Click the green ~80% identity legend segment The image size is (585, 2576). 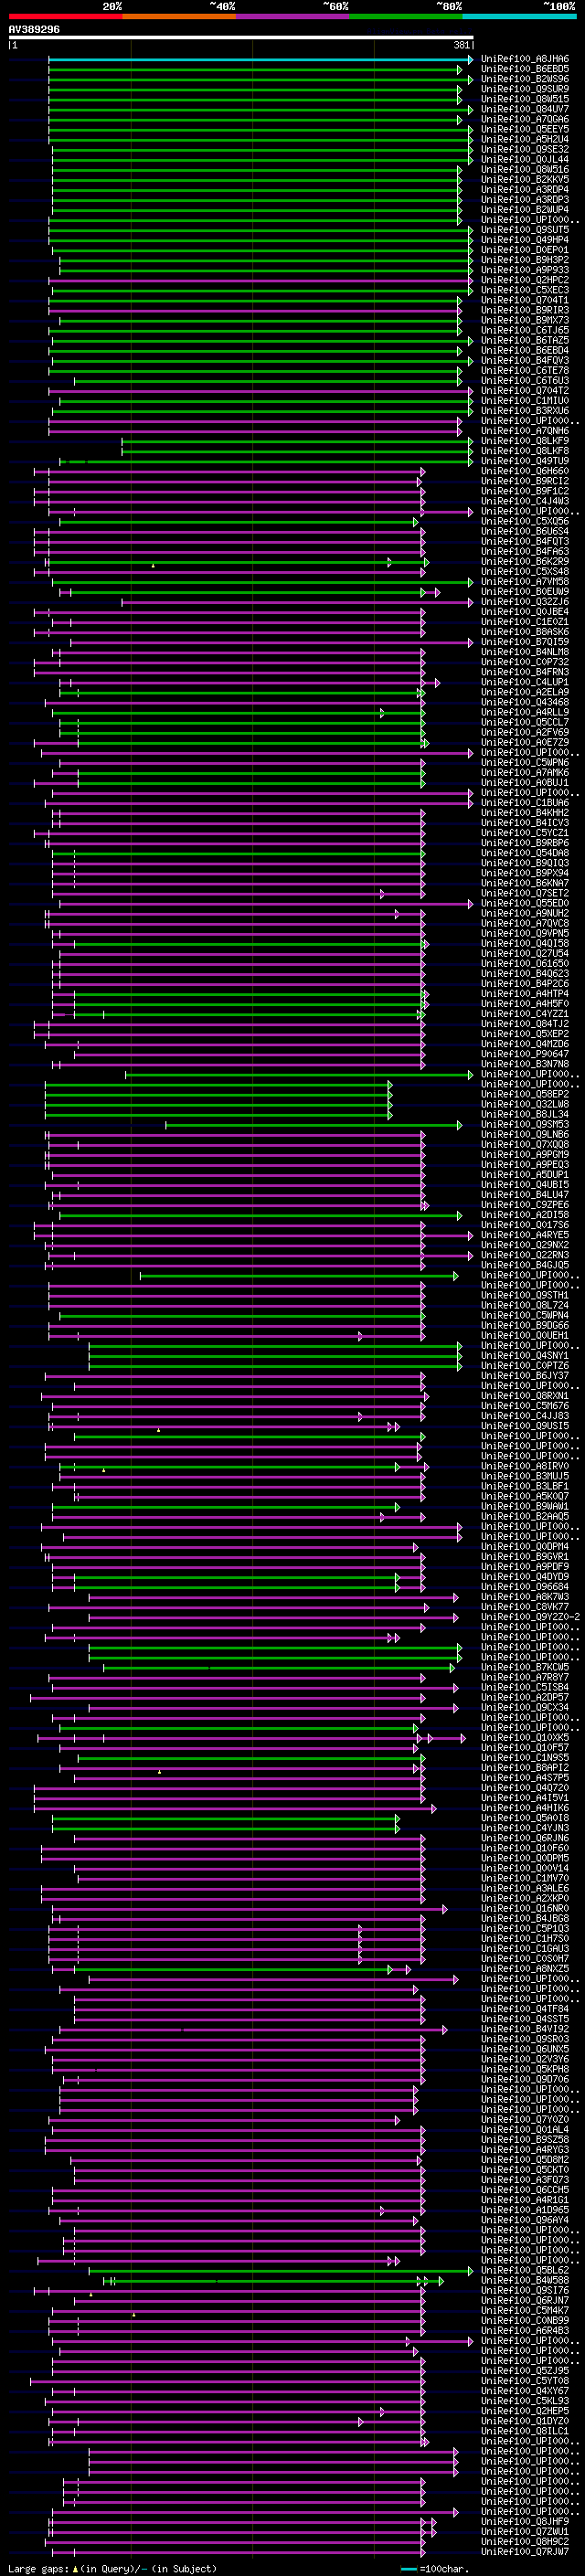[x=406, y=16]
